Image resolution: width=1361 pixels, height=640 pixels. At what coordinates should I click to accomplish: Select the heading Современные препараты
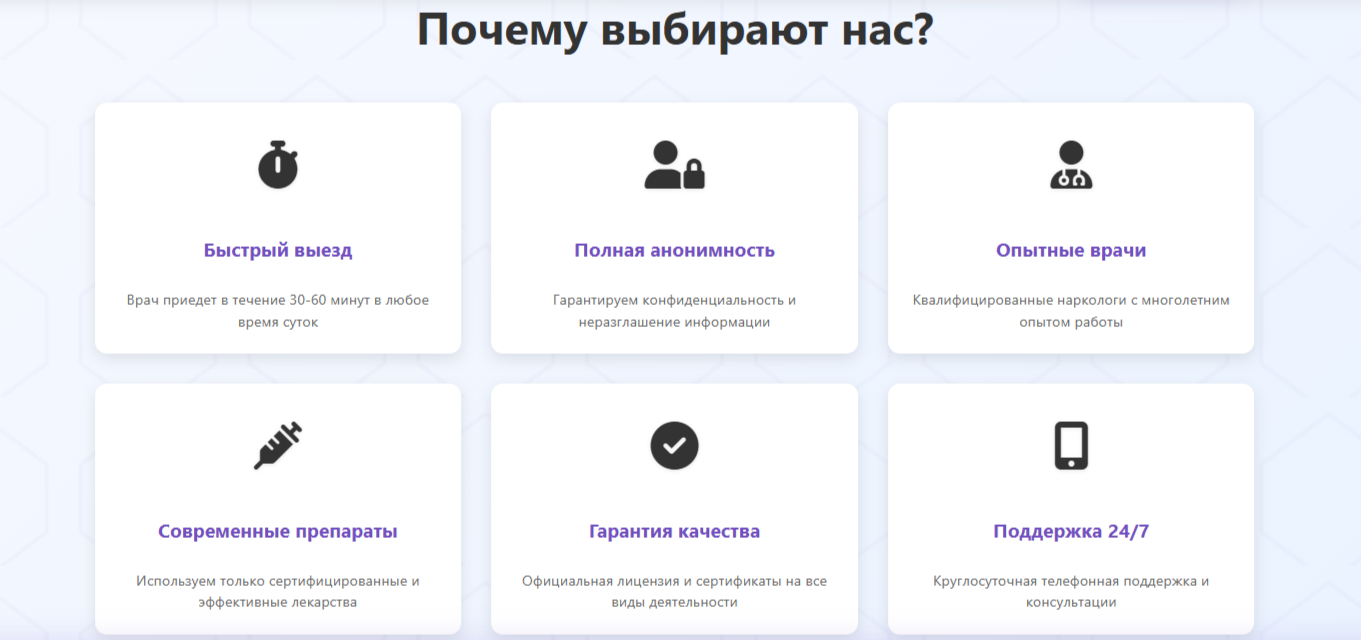click(x=278, y=531)
